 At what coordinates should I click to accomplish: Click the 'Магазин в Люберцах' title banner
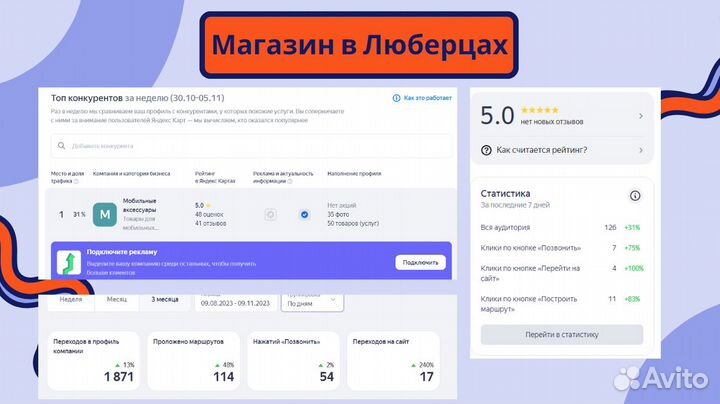click(359, 45)
